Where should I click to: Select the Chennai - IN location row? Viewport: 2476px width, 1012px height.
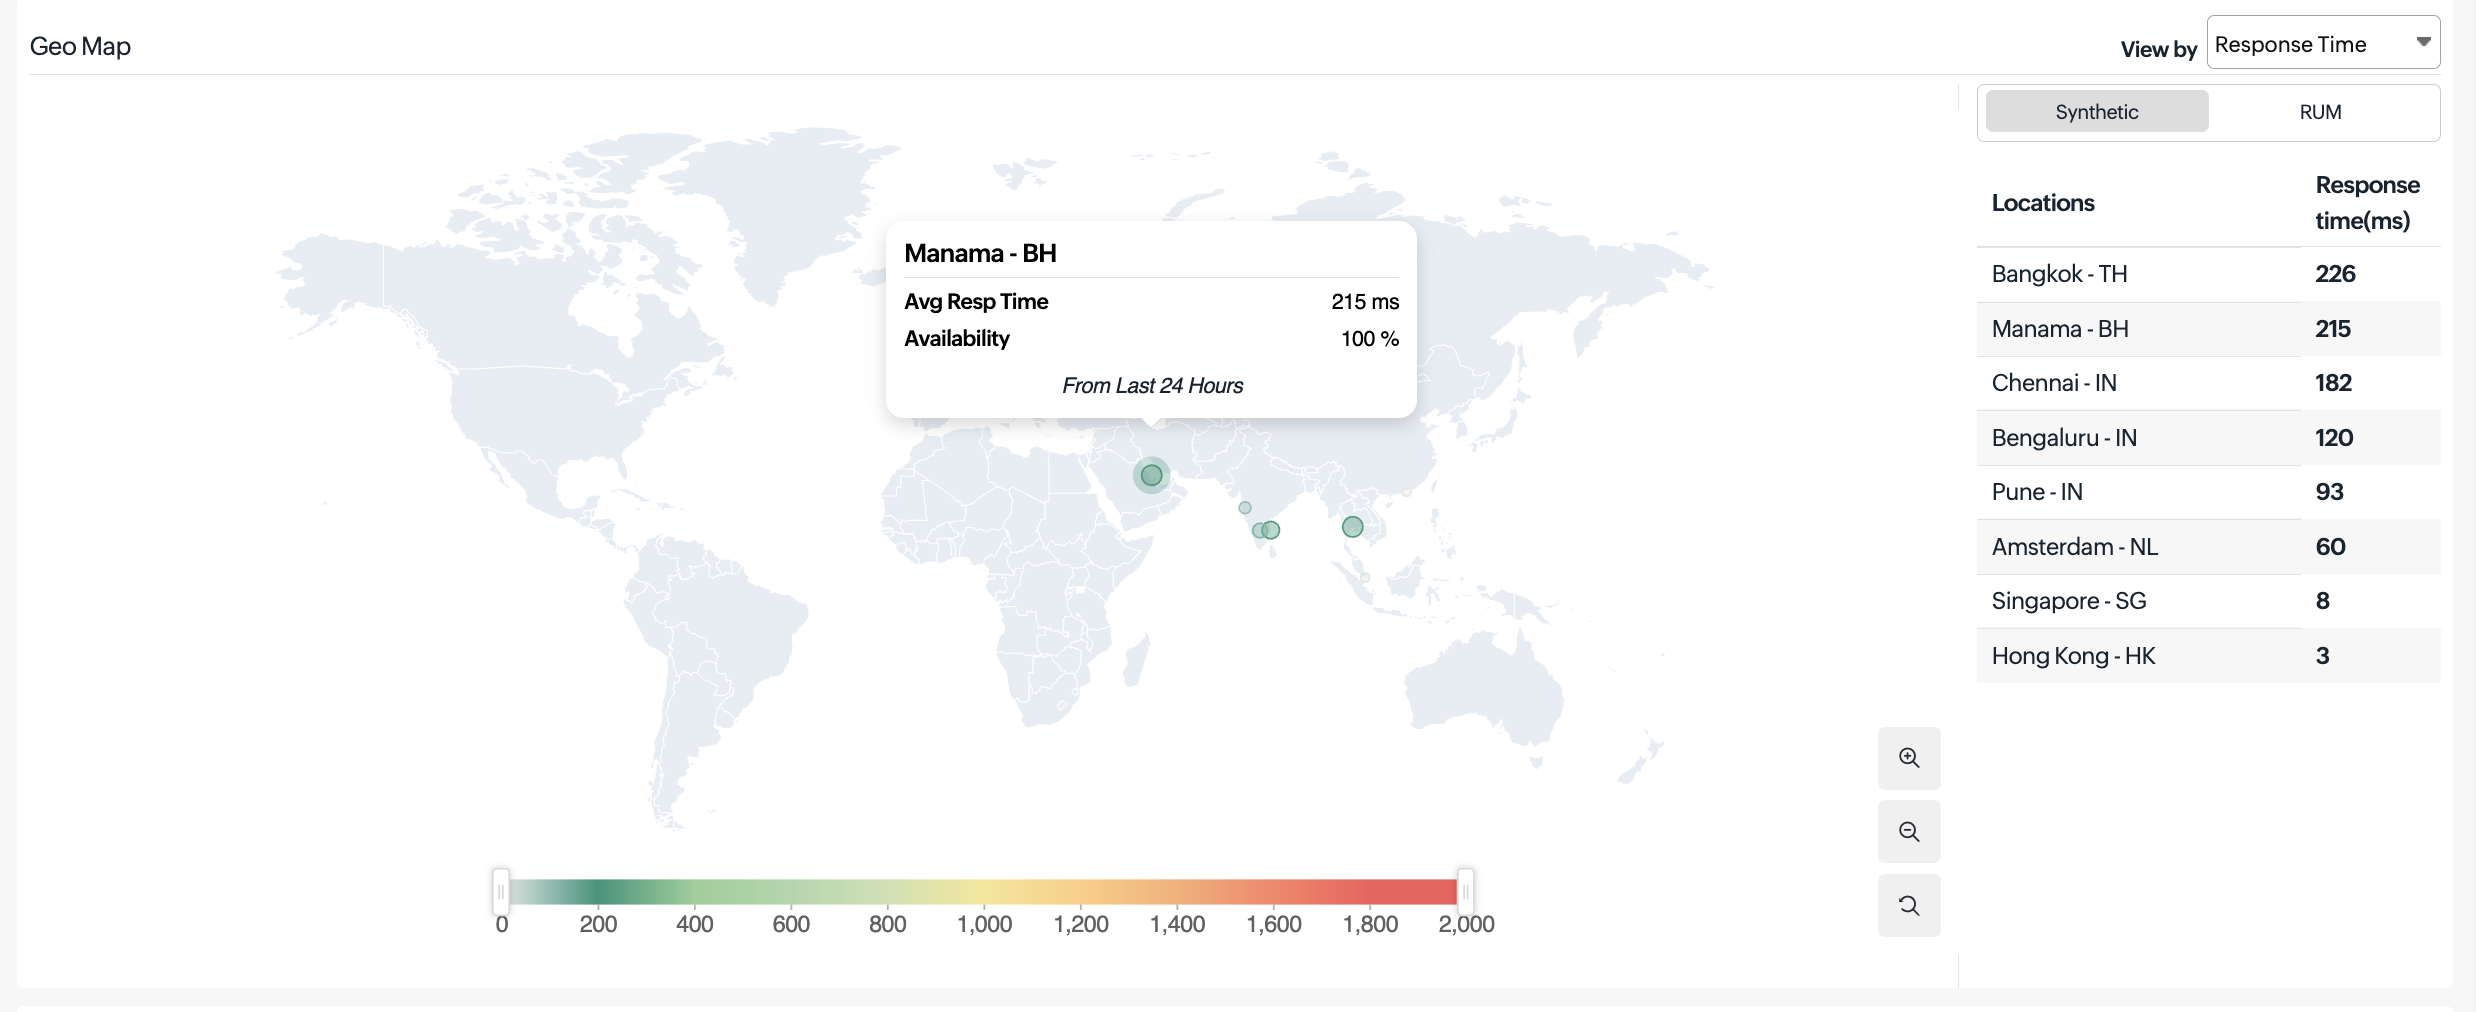point(2208,383)
